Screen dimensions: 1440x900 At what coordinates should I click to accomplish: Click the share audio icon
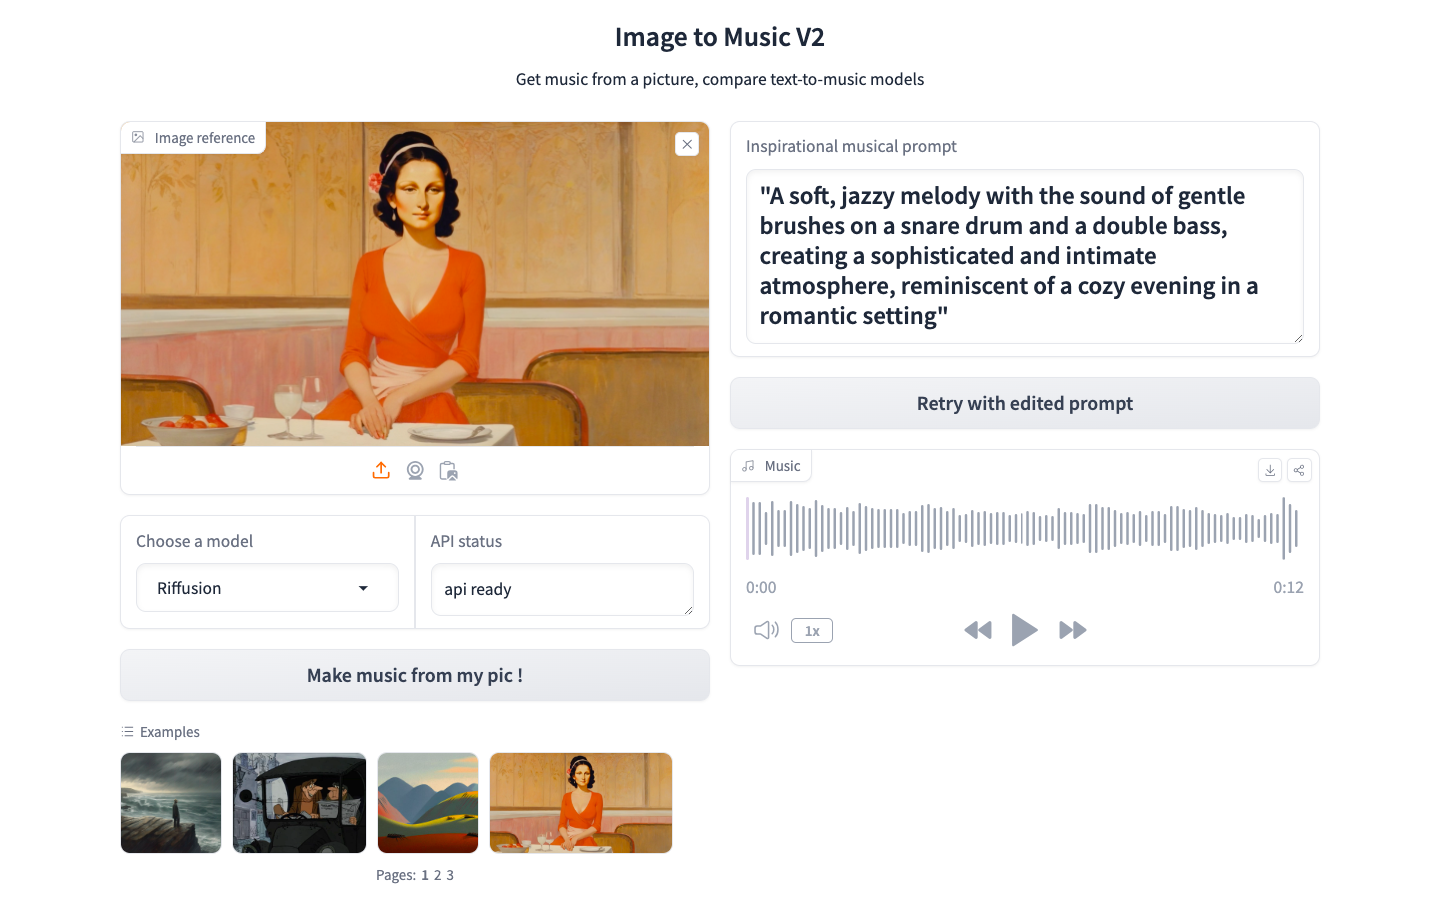pyautogui.click(x=1299, y=470)
